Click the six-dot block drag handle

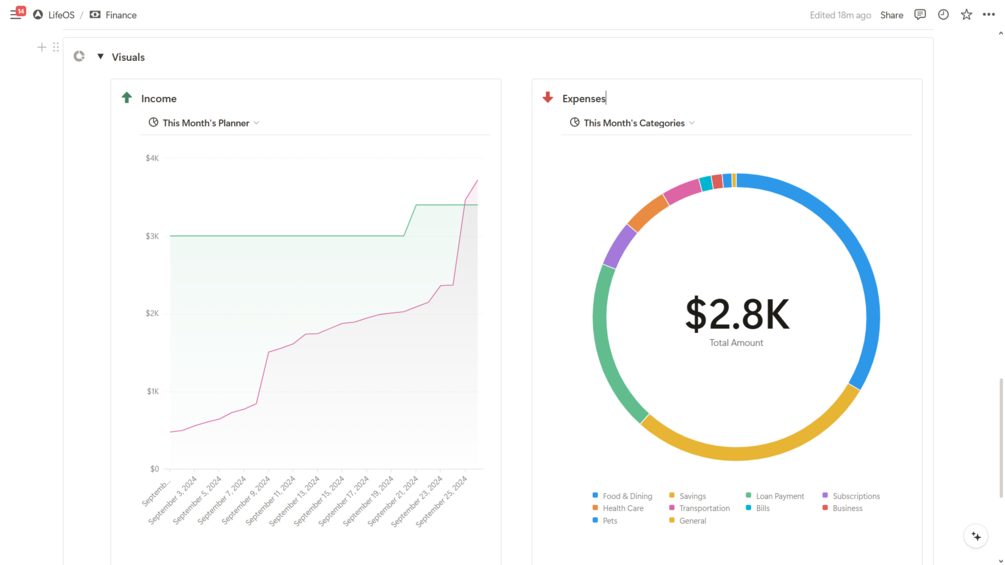click(56, 47)
